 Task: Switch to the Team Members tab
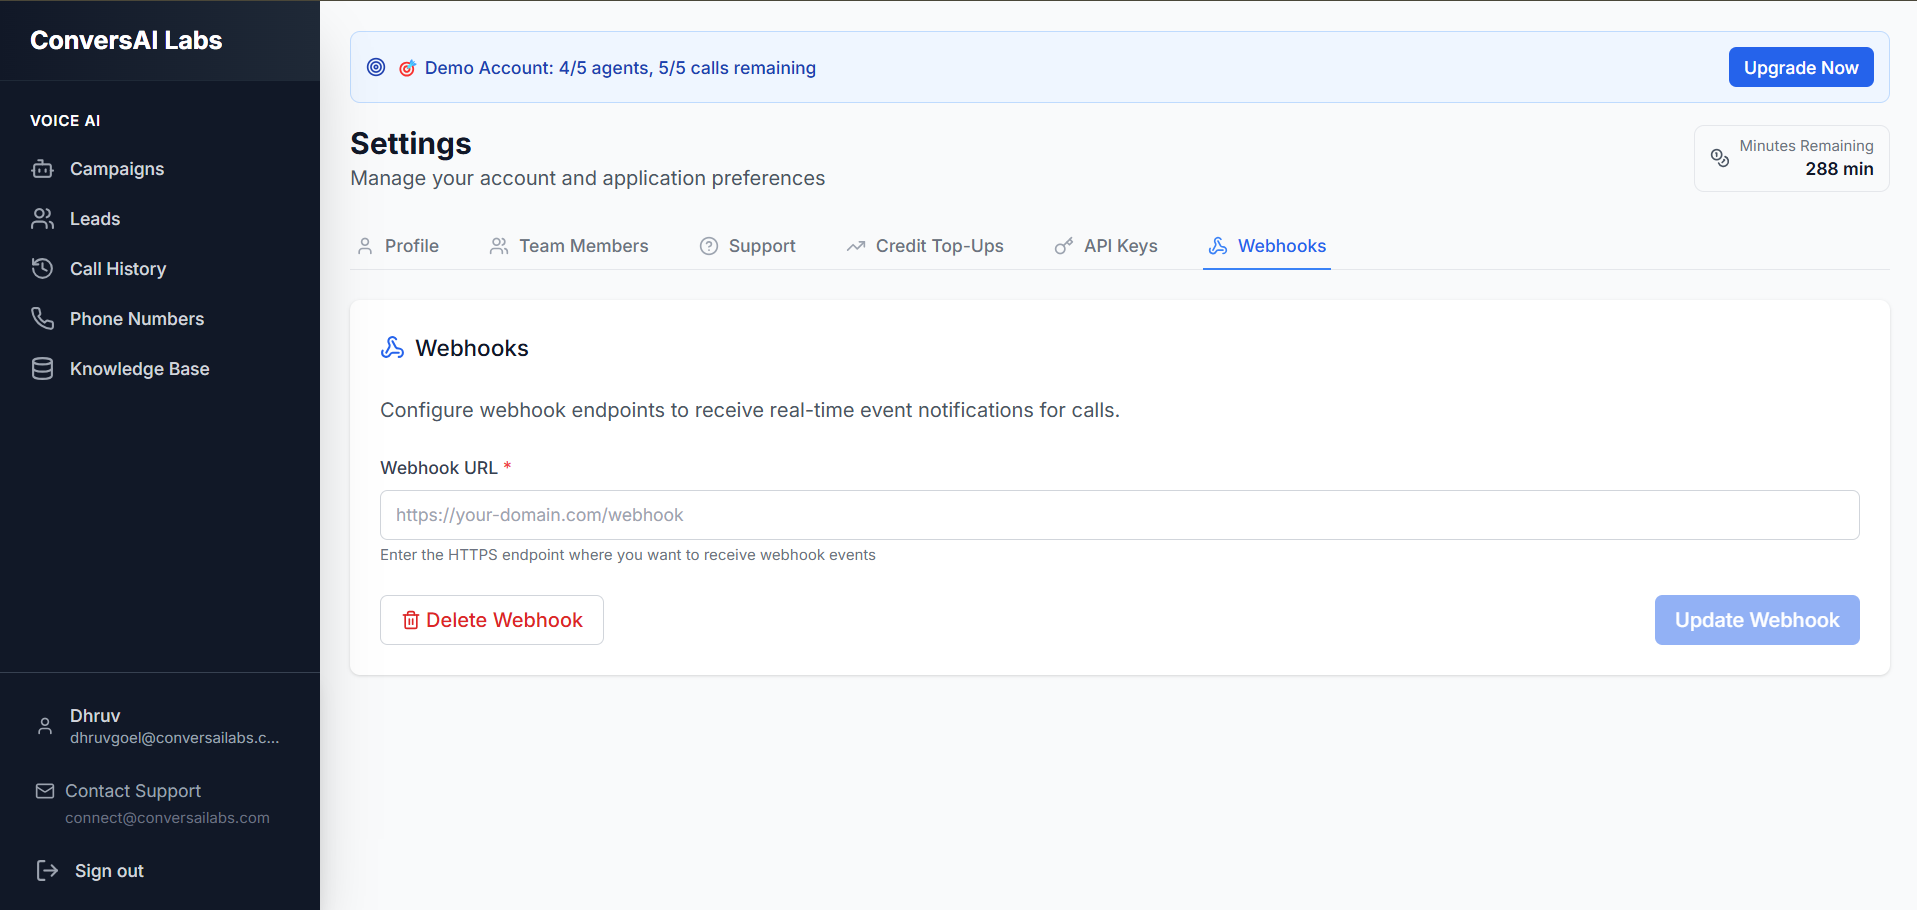[x=569, y=246]
